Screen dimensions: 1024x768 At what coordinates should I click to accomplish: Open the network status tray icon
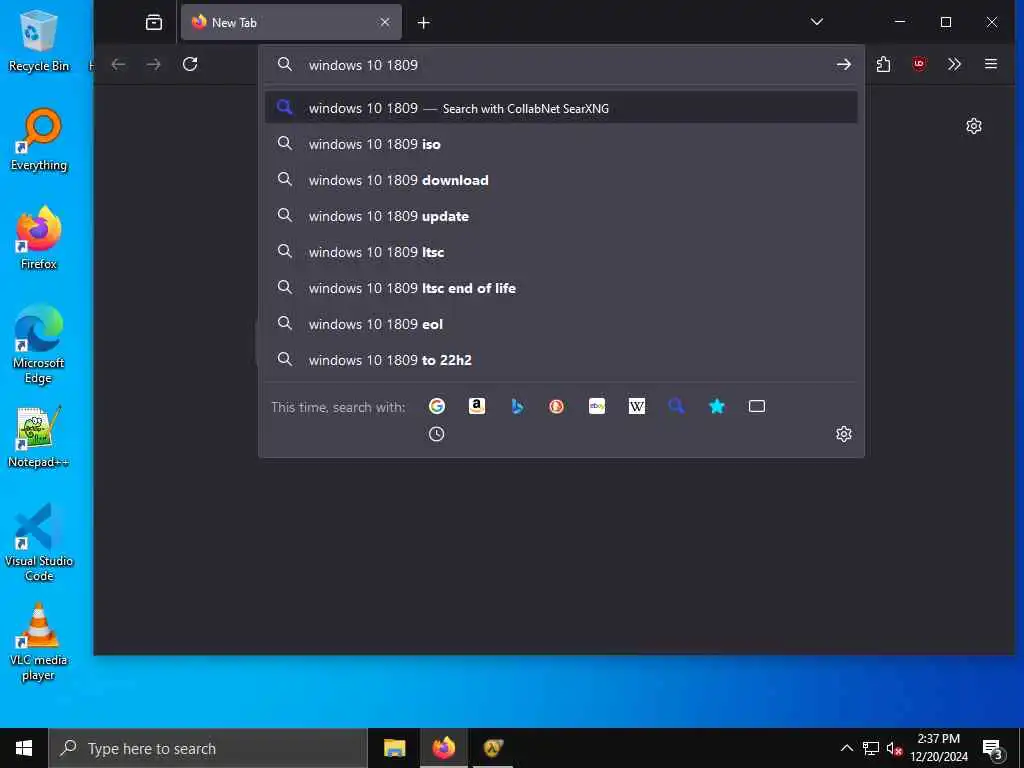click(871, 748)
